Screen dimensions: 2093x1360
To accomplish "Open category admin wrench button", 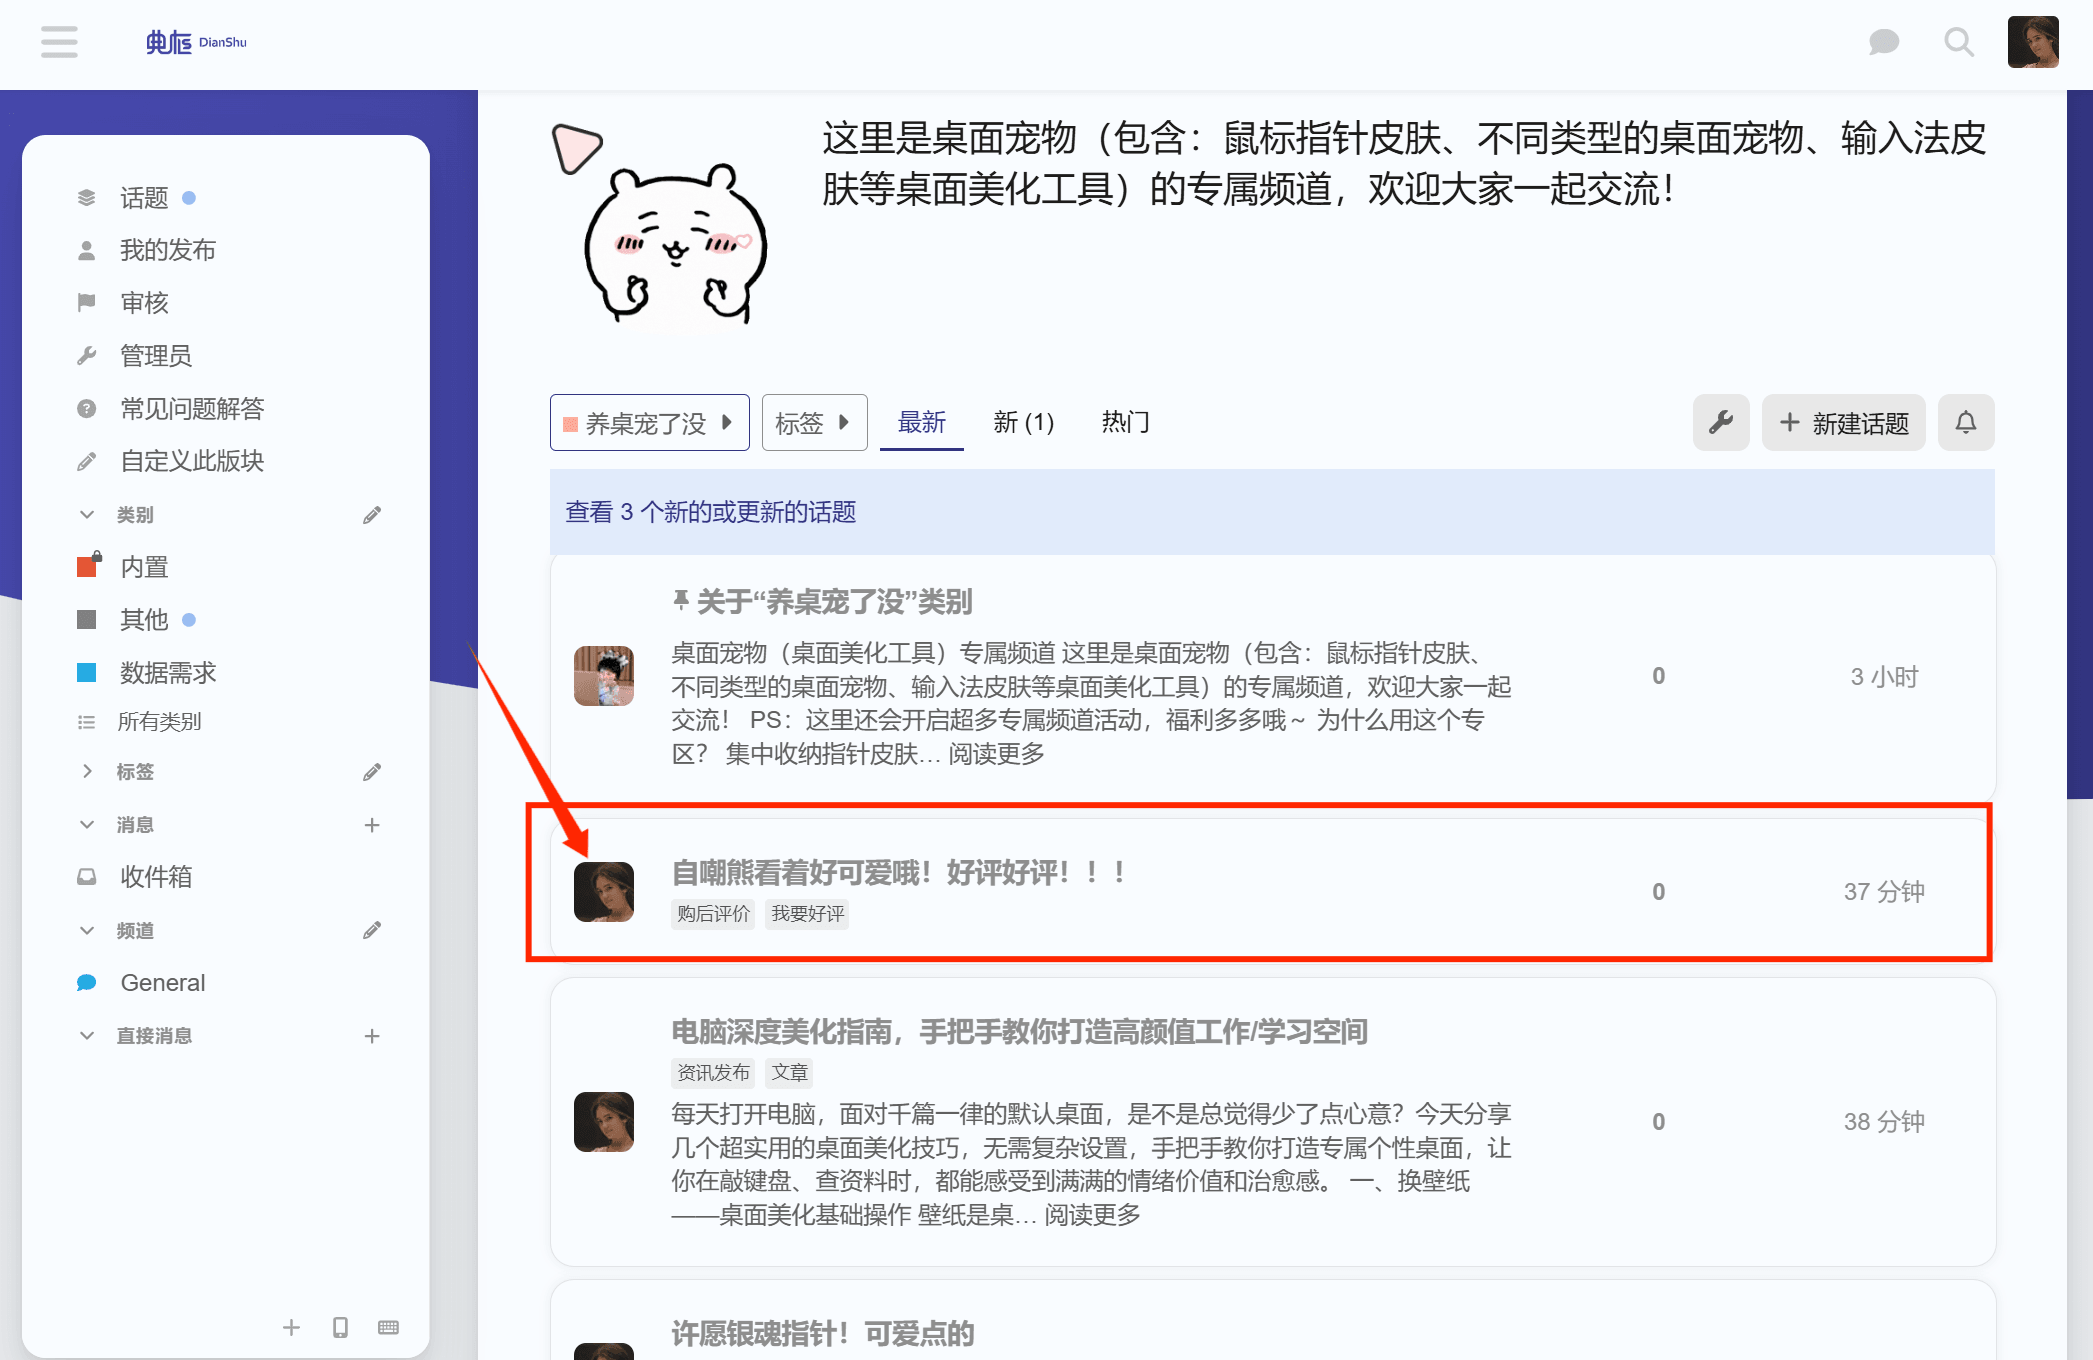I will coord(1720,423).
